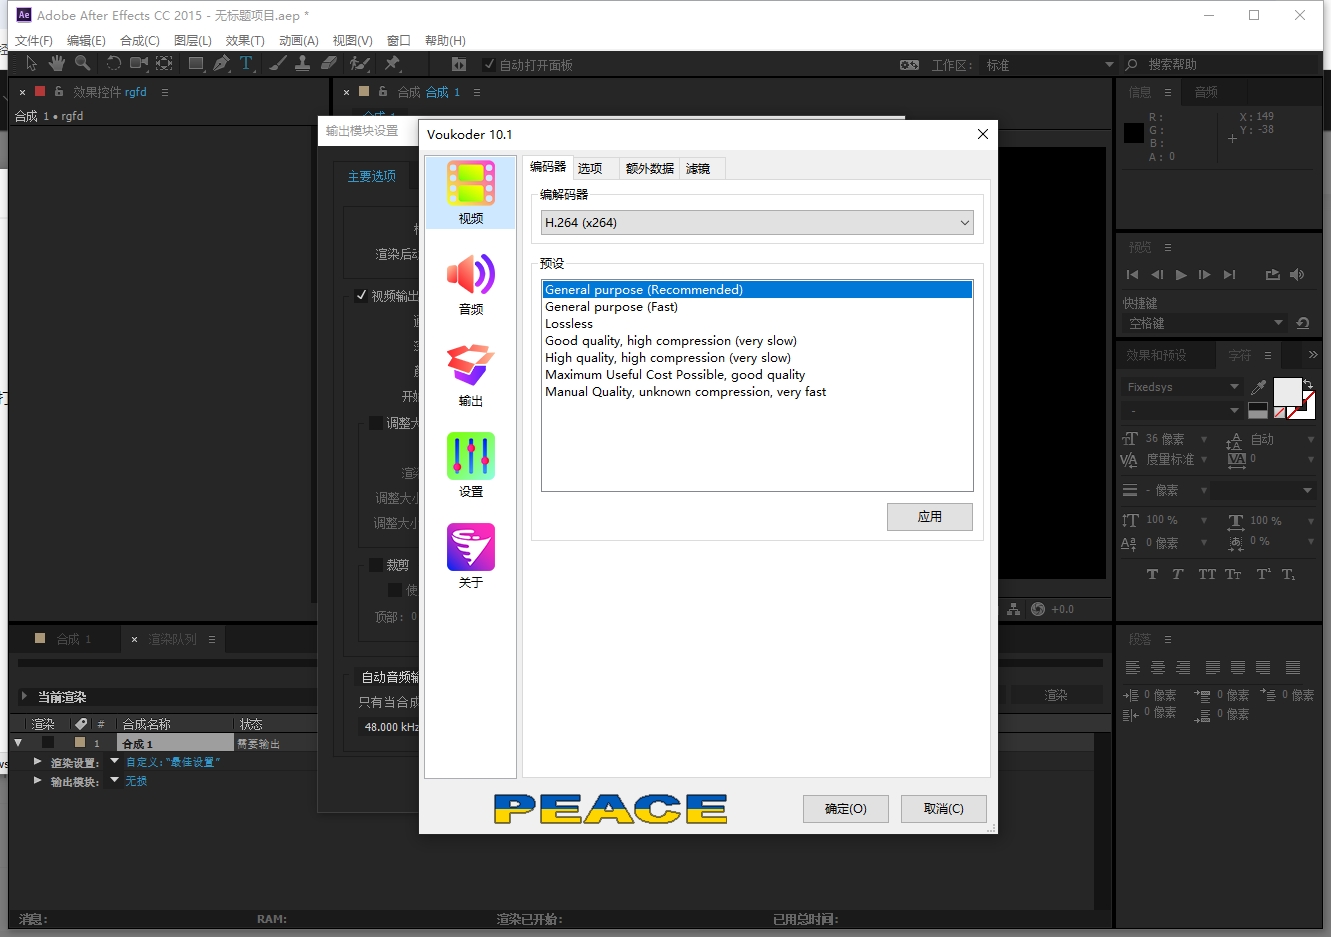Viewport: 1331px width, 937px height.
Task: Open the 效果(T) menu
Action: point(245,40)
